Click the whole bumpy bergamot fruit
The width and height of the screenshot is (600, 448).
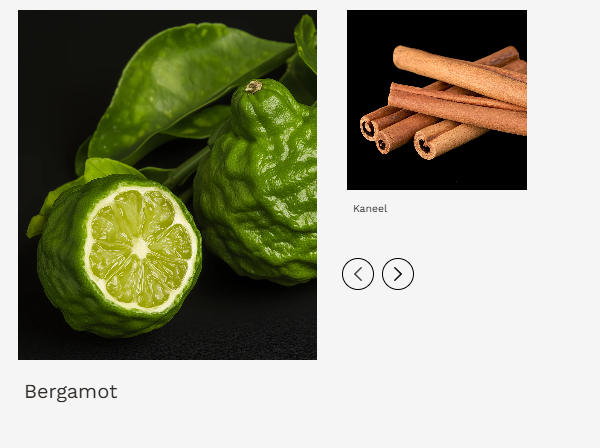[x=256, y=184]
